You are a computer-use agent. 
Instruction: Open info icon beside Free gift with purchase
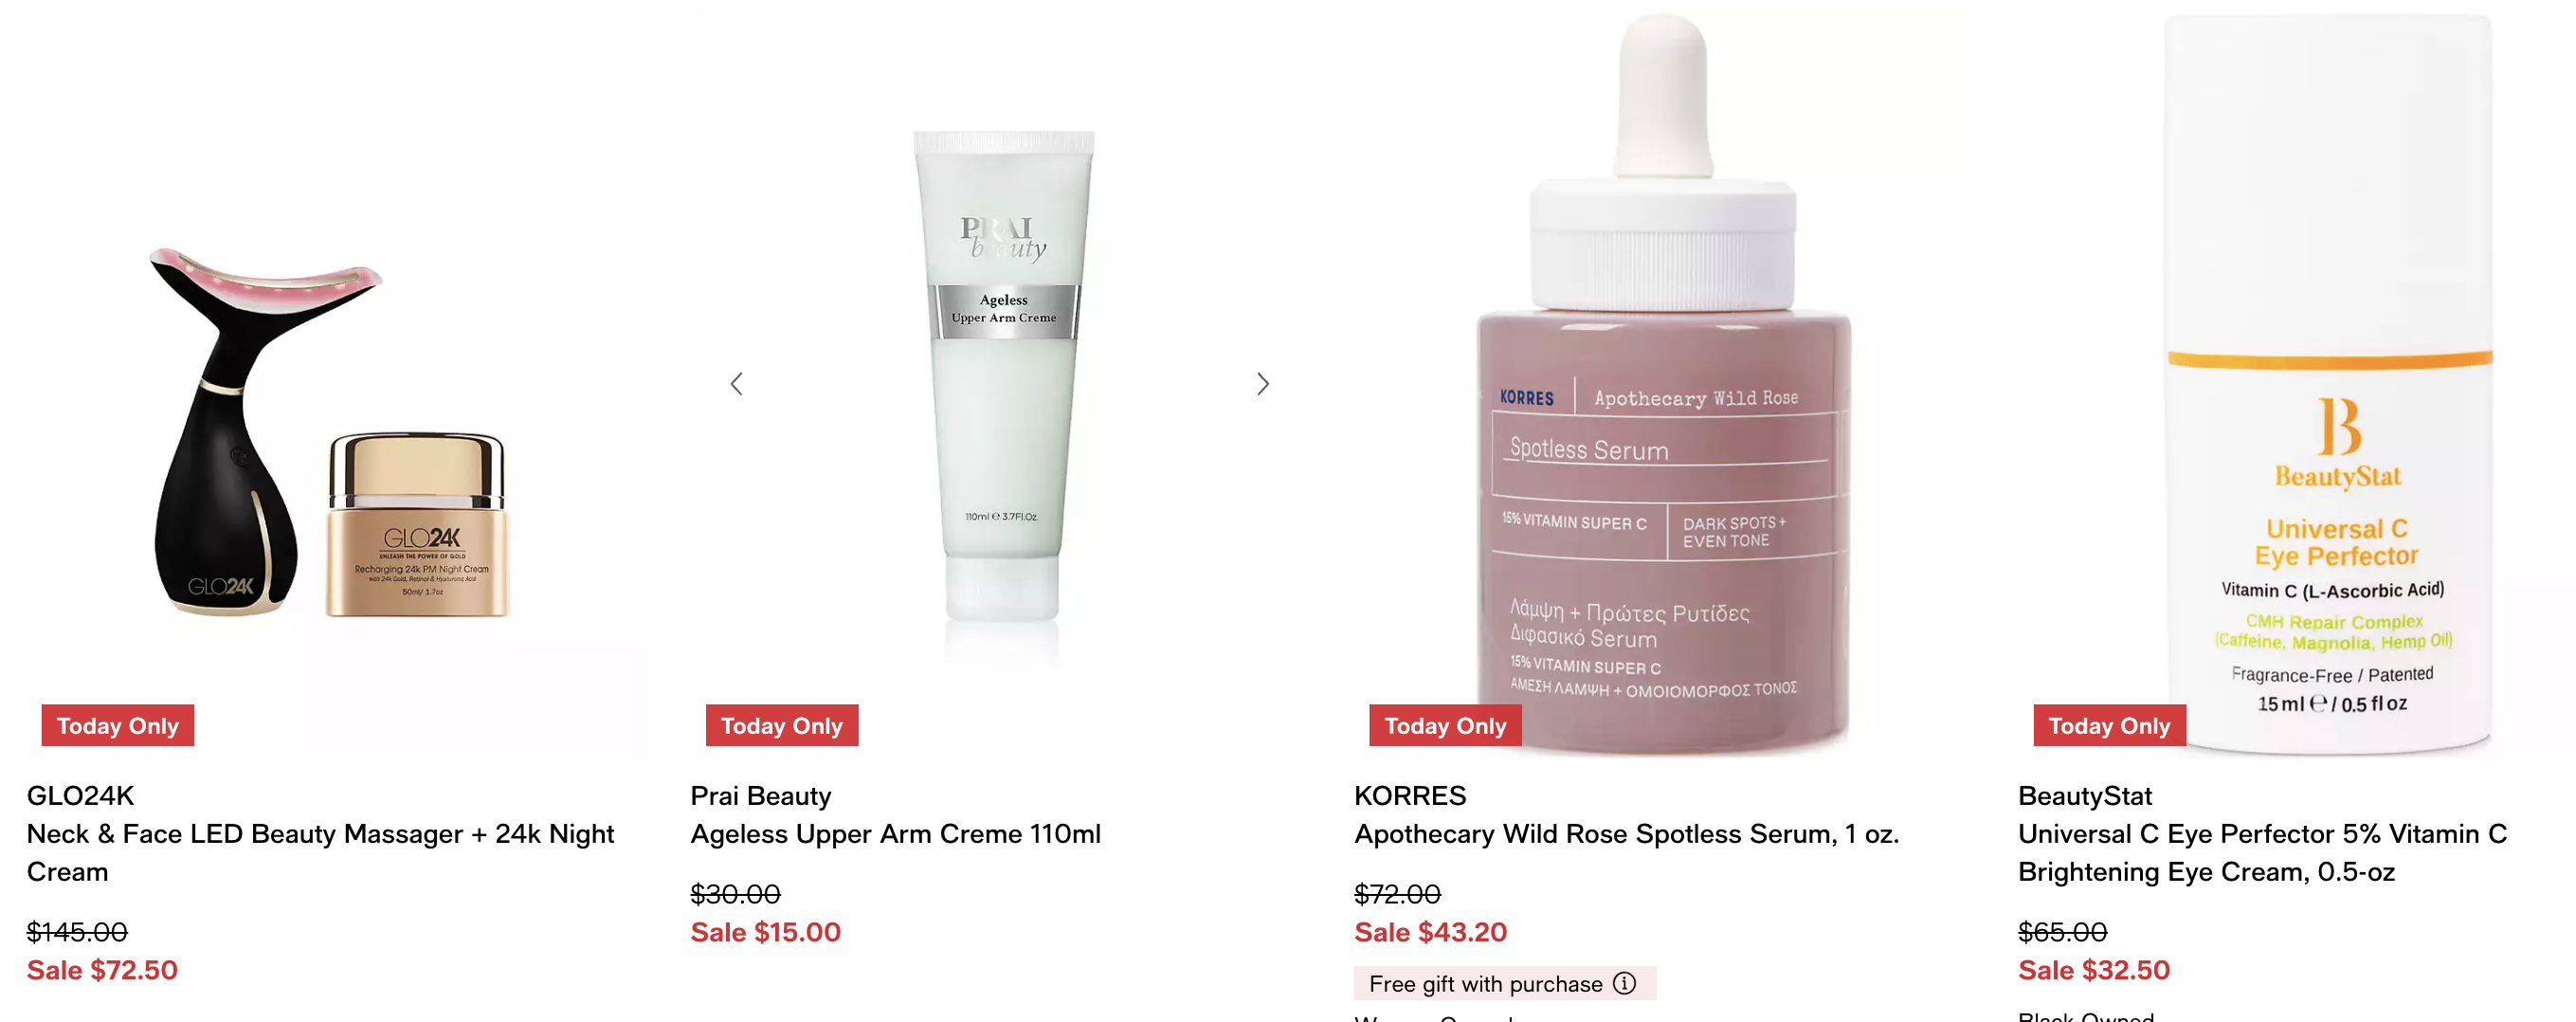[1625, 983]
